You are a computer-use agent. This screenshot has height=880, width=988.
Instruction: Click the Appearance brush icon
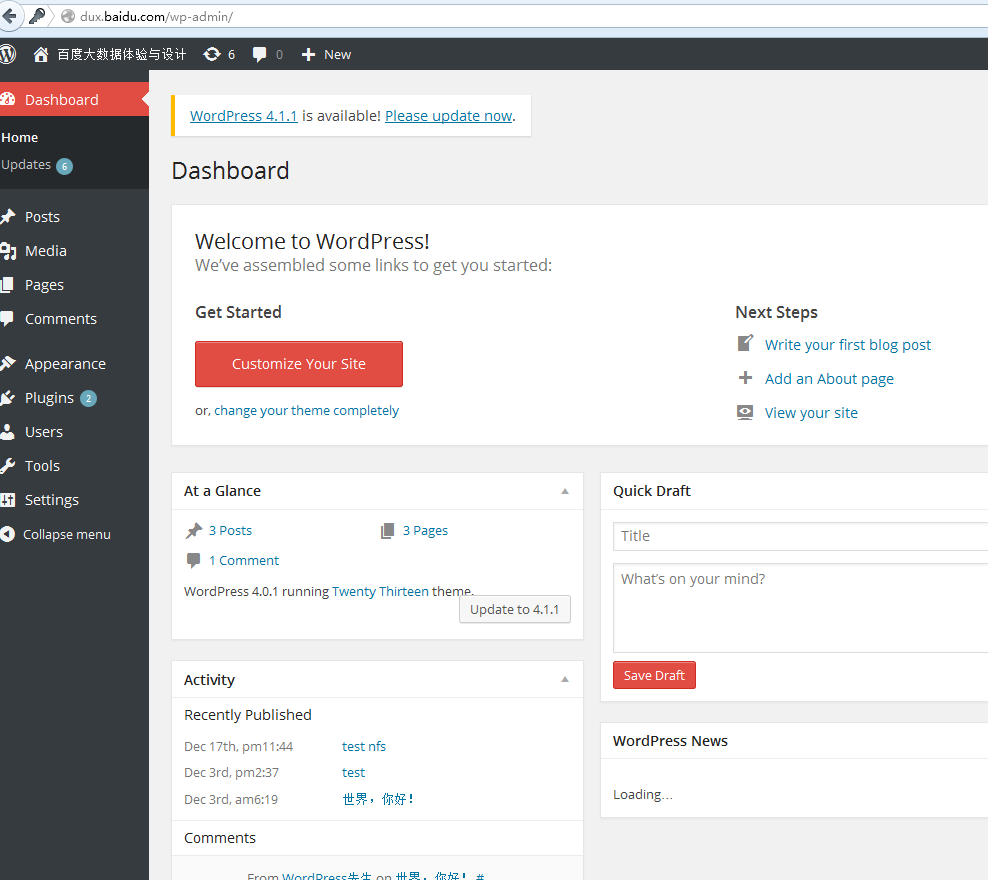[x=8, y=363]
